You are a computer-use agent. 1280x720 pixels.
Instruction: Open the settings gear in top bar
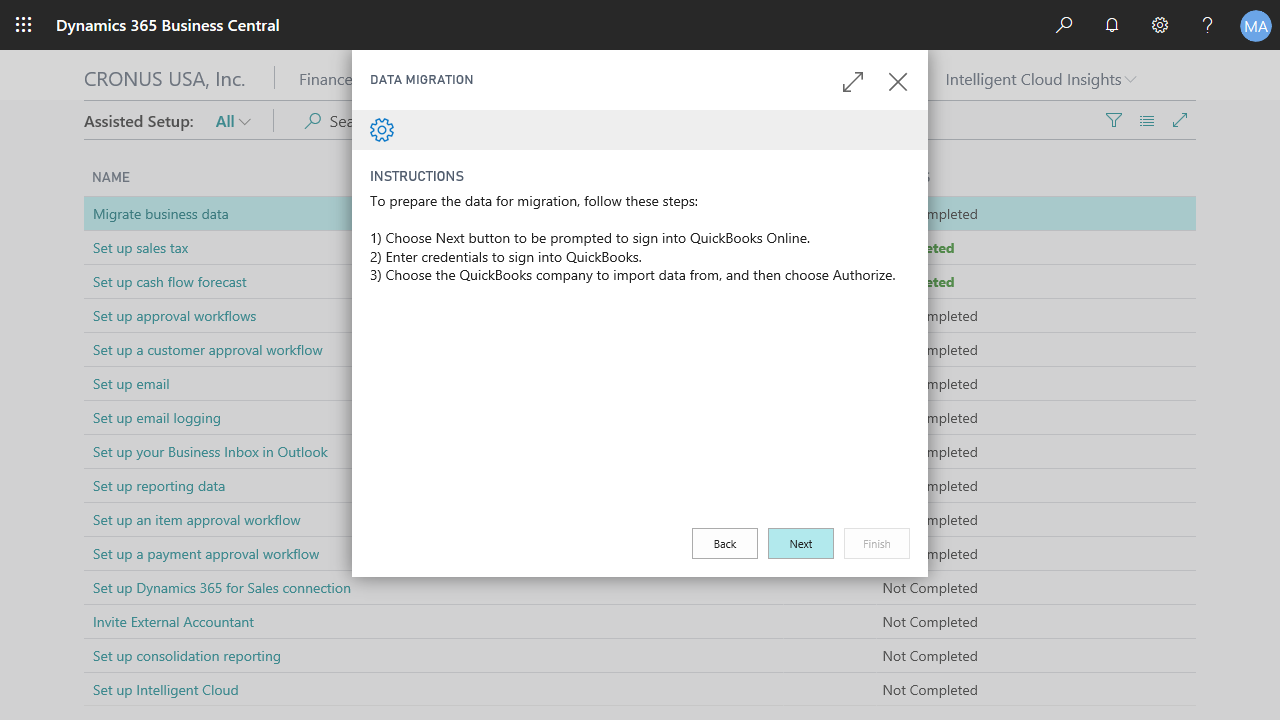pos(1160,25)
